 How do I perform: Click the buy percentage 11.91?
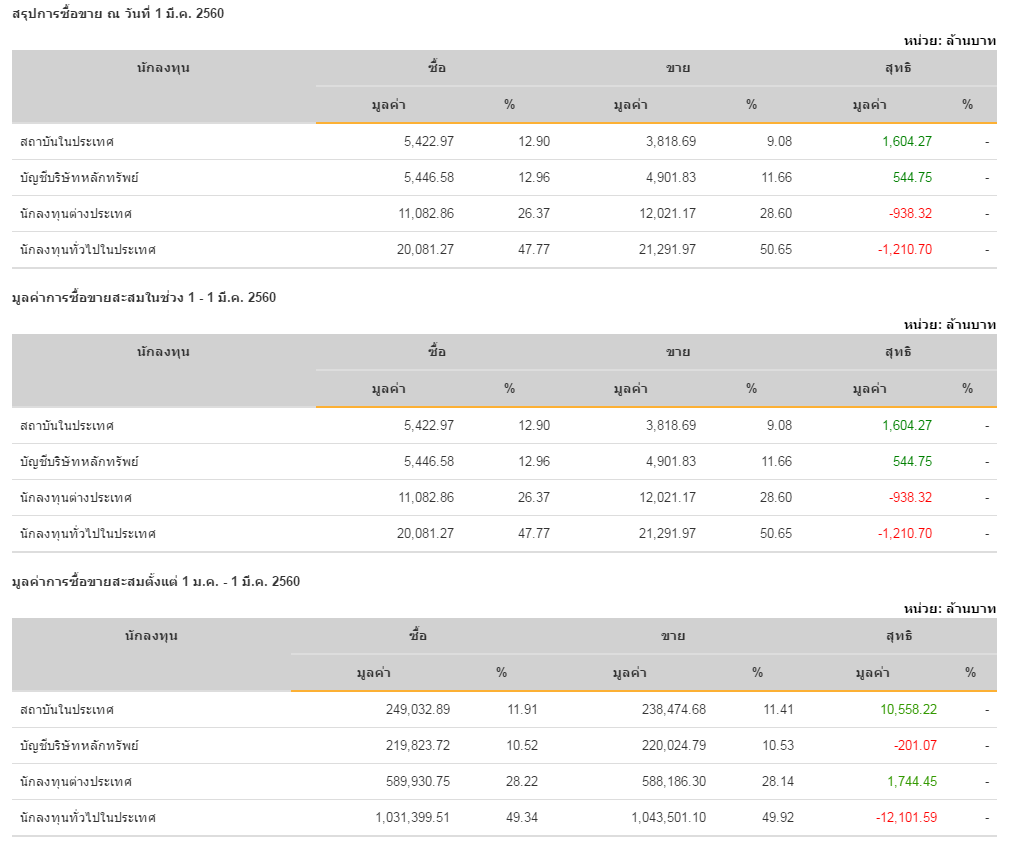click(x=522, y=709)
